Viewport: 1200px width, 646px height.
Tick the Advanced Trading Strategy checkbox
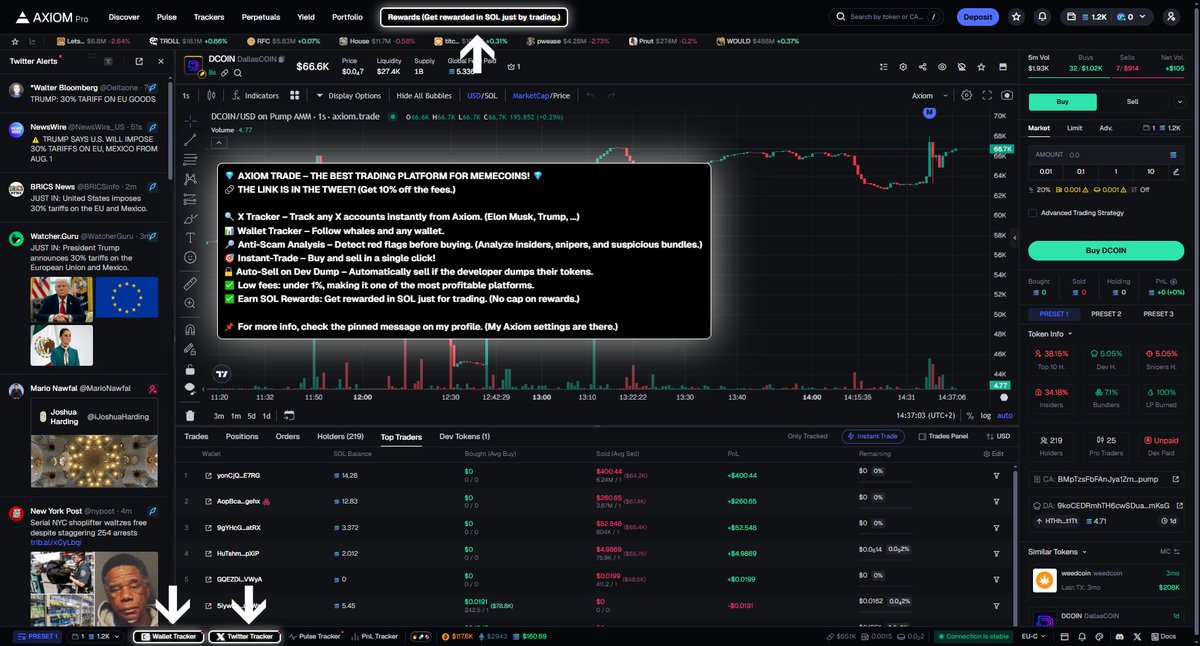point(1032,212)
